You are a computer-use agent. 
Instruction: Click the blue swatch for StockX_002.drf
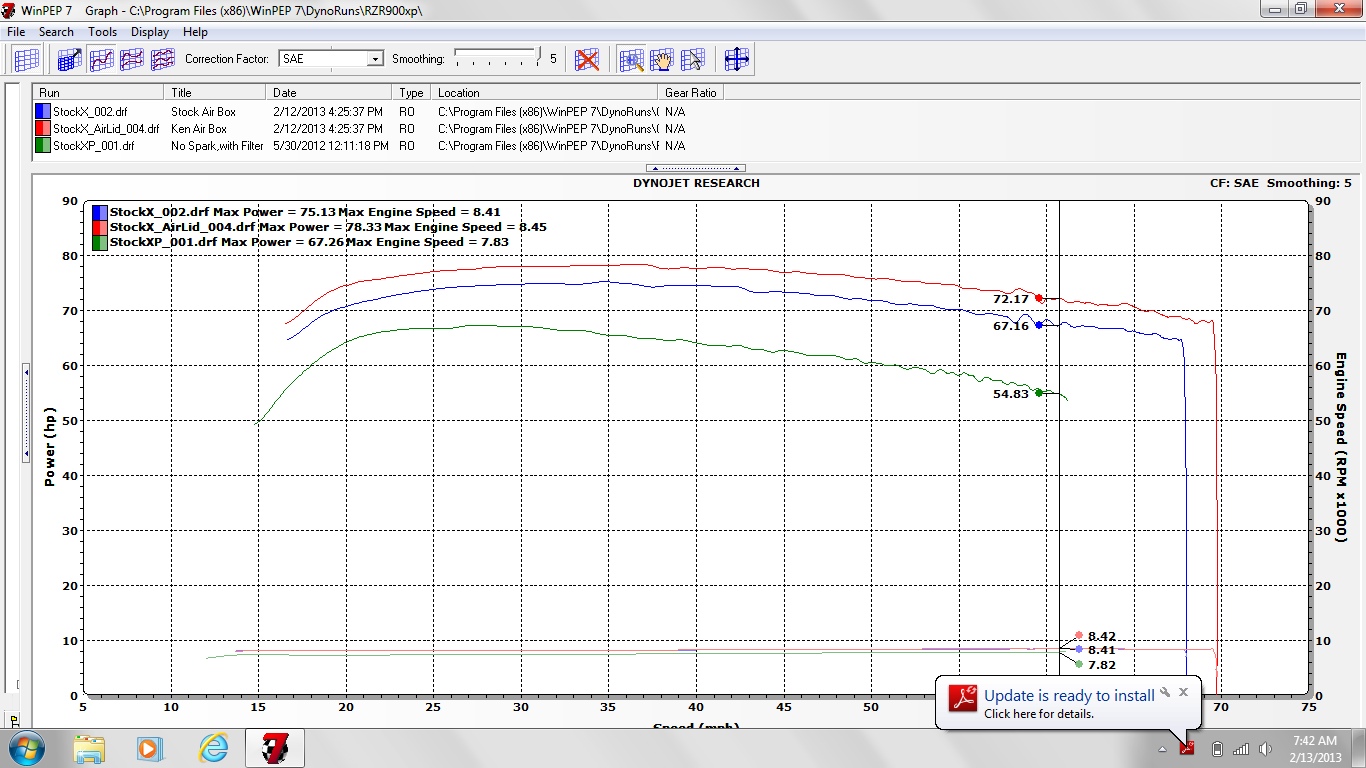click(43, 112)
